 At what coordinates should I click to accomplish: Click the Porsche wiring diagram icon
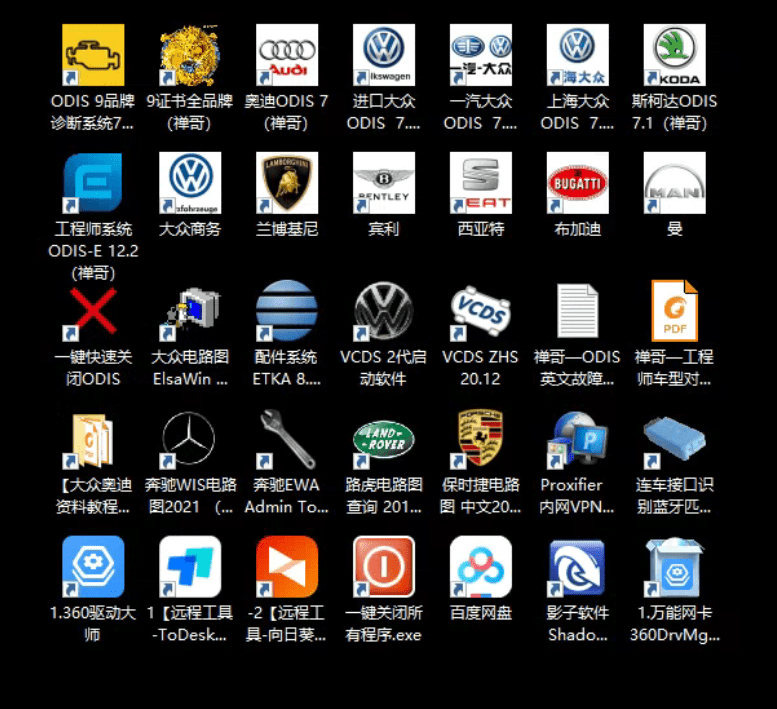click(x=481, y=440)
